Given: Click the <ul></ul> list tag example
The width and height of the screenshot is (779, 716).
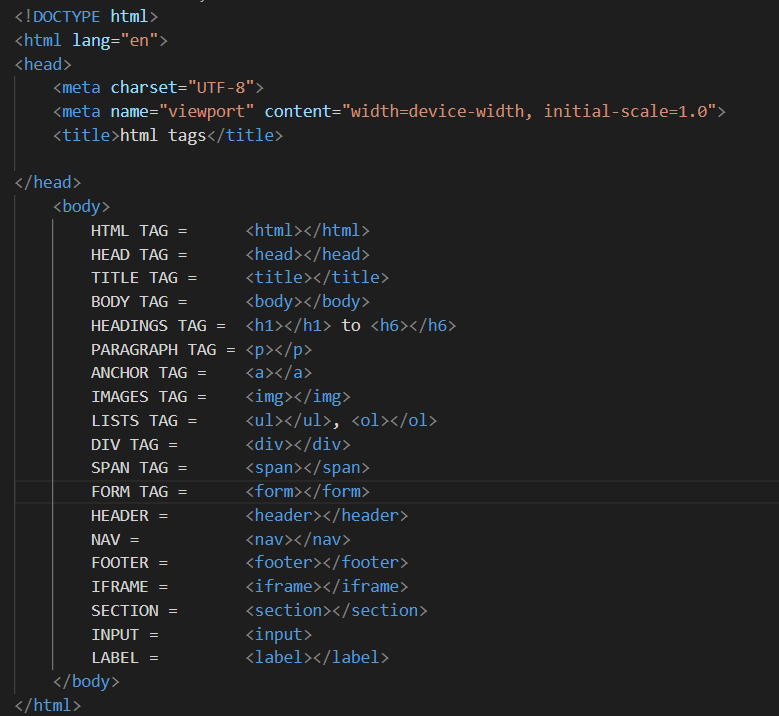Looking at the screenshot, I should (288, 421).
